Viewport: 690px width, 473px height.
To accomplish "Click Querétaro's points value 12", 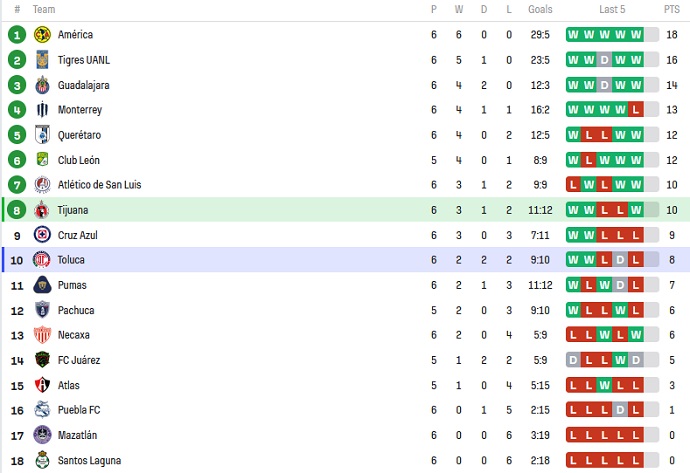I will [672, 135].
